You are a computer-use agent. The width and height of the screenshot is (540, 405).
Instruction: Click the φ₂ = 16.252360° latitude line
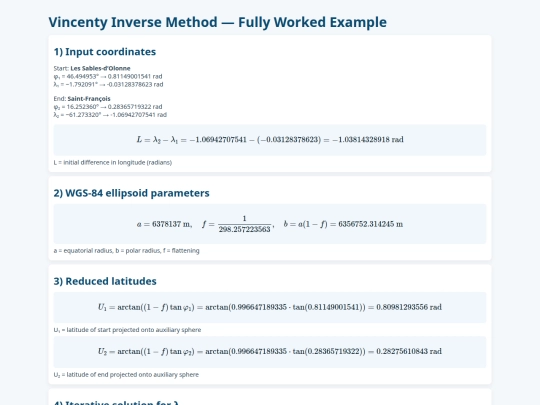[x=108, y=106]
